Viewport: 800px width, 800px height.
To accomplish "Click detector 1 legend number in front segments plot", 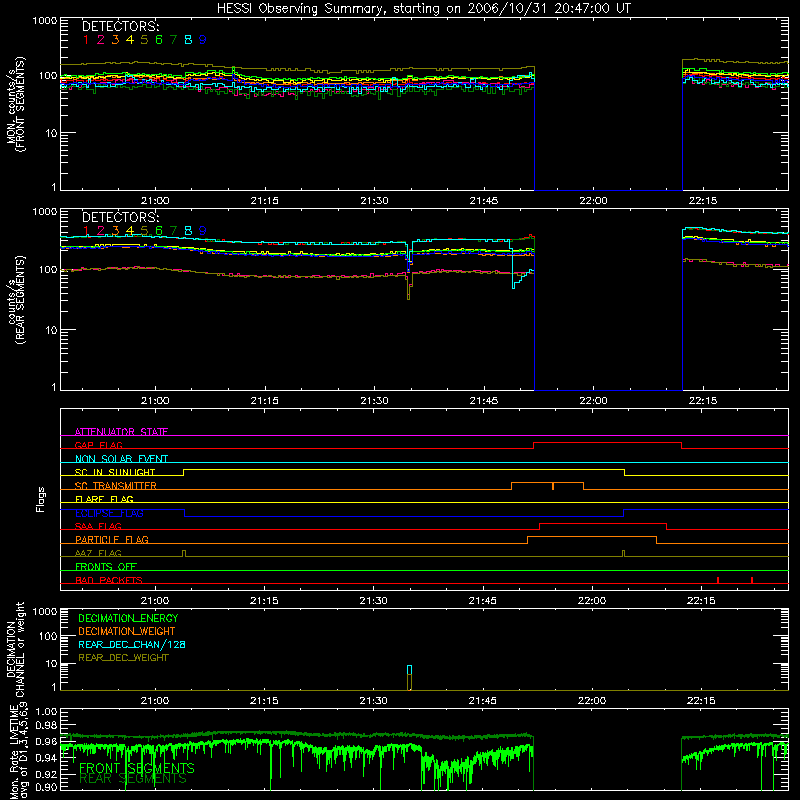I will pyautogui.click(x=86, y=40).
